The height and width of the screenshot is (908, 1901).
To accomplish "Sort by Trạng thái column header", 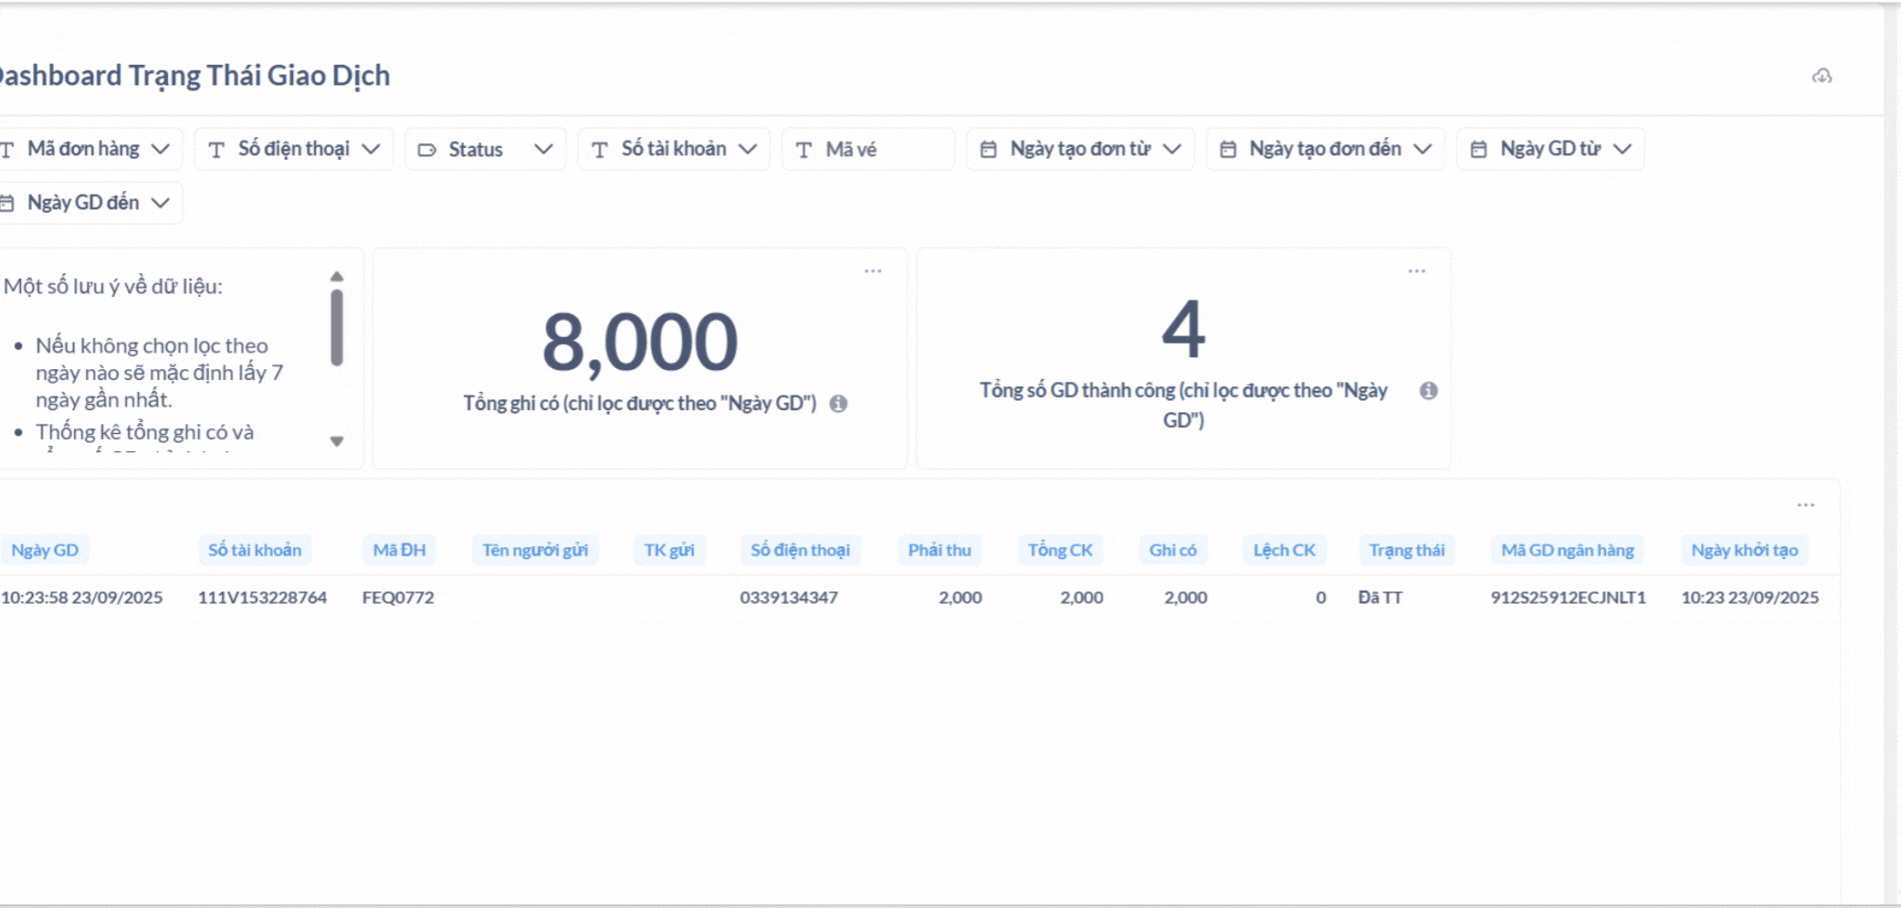I will tap(1406, 550).
